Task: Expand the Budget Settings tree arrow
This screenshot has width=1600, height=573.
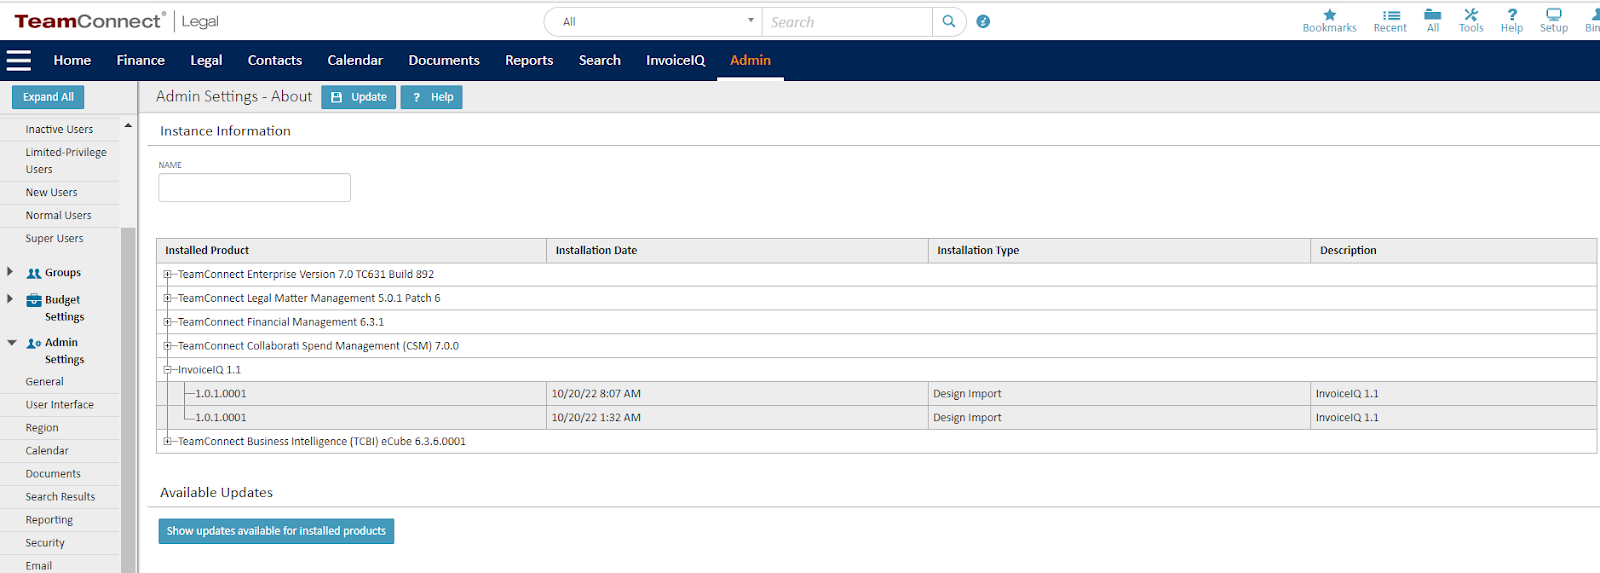Action: 10,299
